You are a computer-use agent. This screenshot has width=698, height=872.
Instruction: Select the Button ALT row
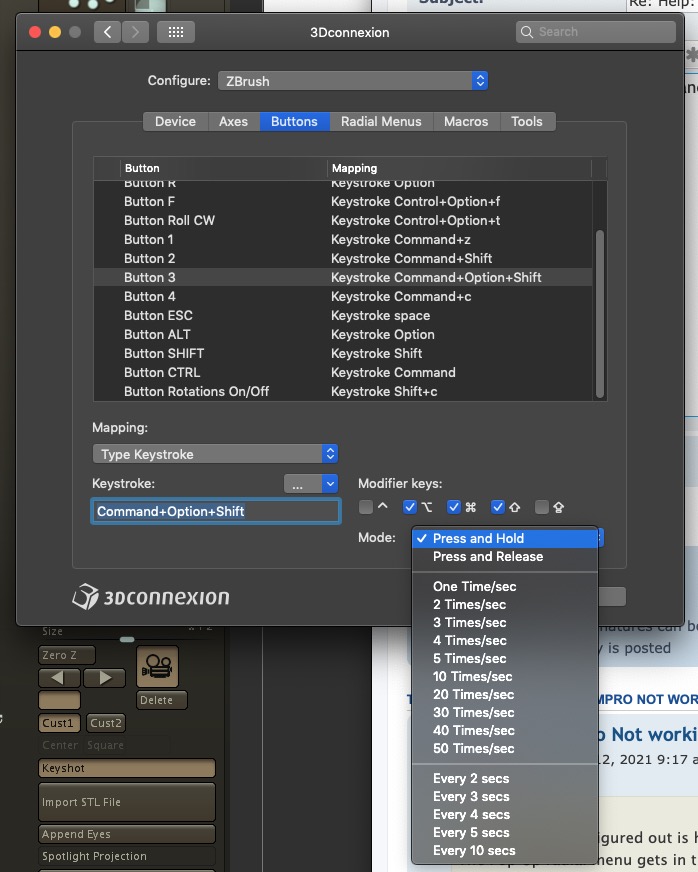343,334
